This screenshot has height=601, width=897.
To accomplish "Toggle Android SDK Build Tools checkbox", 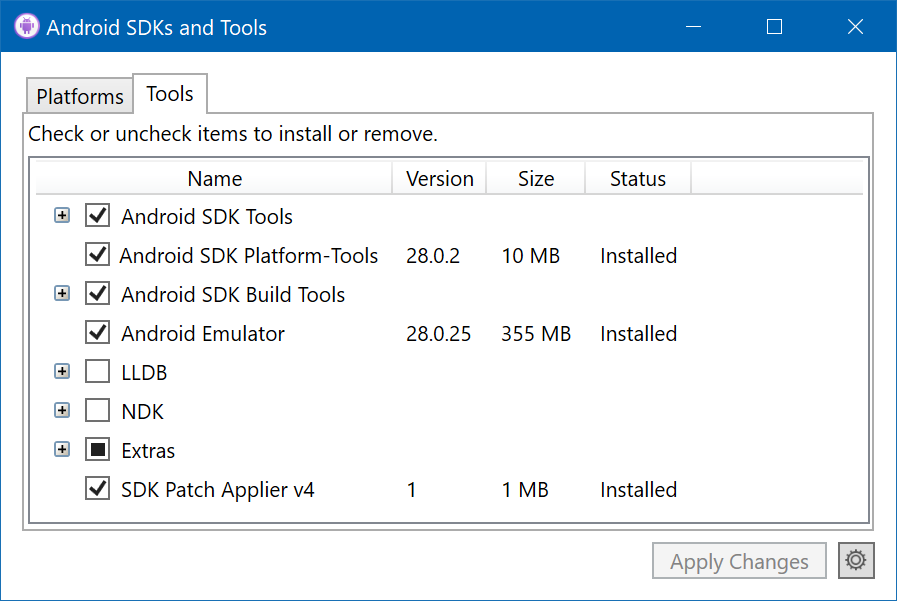I will click(x=97, y=294).
